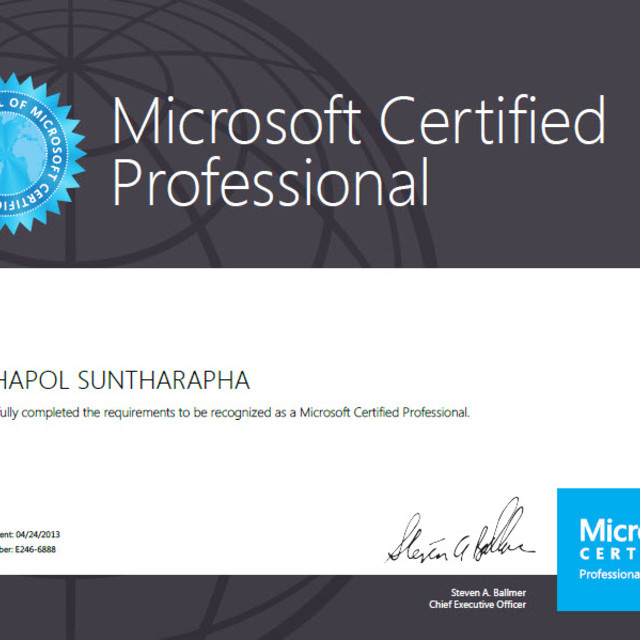Click the date 04/24/2013
This screenshot has height=640, width=640.
coord(38,534)
